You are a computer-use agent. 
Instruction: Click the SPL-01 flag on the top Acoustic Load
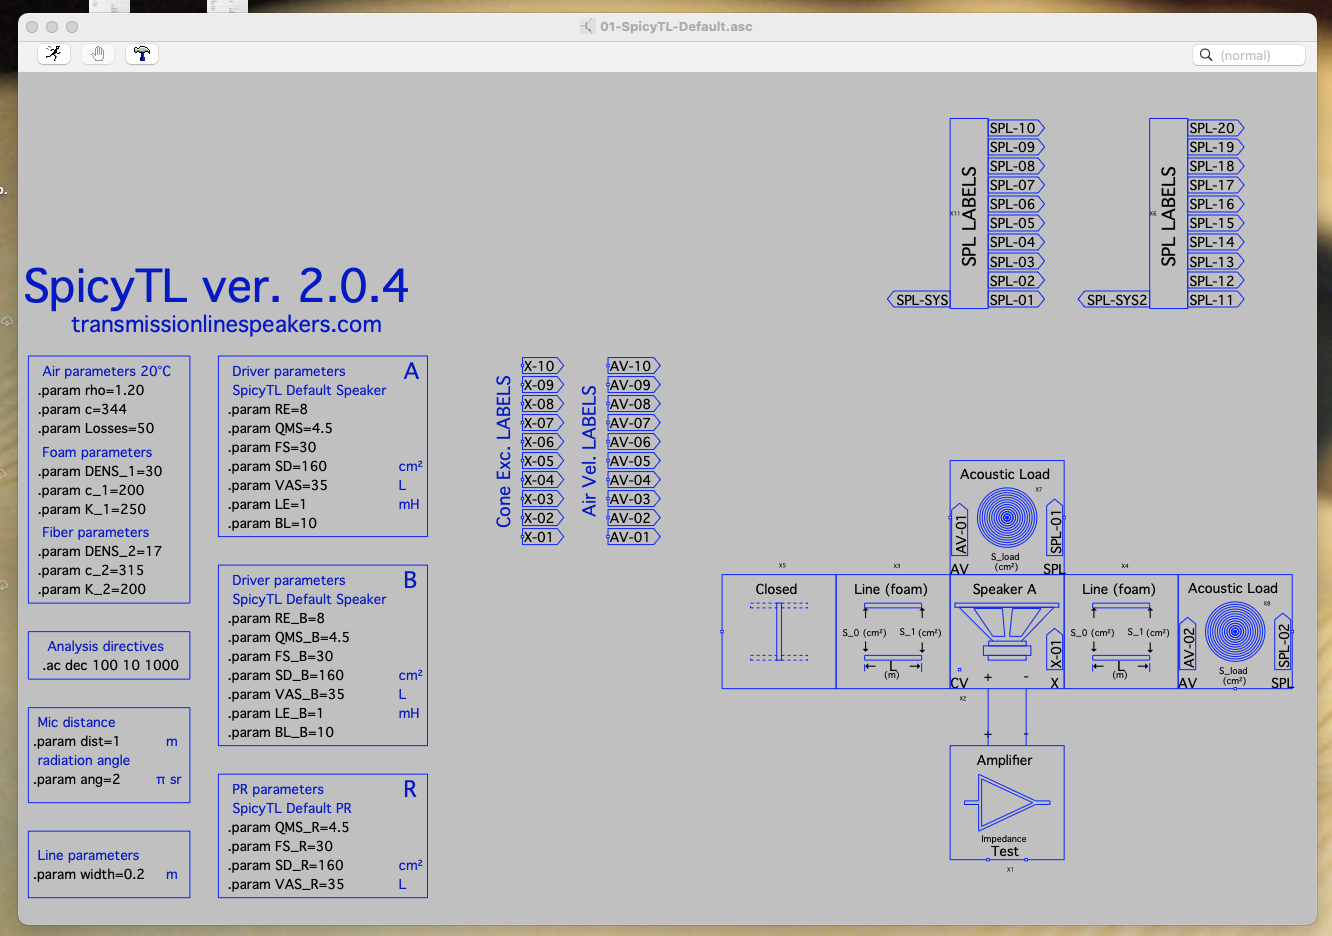click(1056, 530)
